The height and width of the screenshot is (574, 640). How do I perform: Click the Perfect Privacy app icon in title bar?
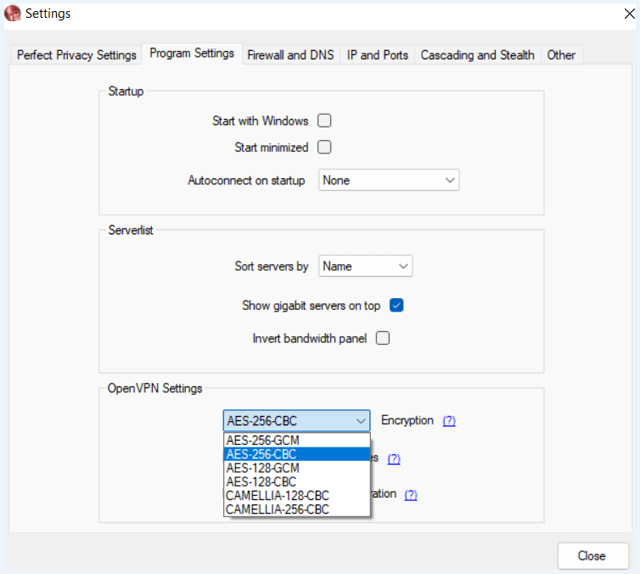click(13, 13)
